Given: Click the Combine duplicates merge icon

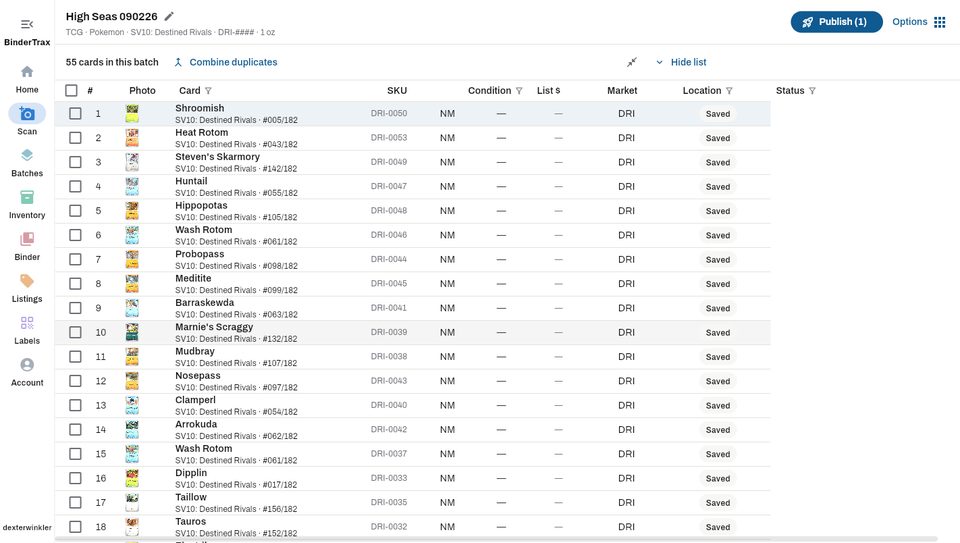Looking at the screenshot, I should coord(178,62).
